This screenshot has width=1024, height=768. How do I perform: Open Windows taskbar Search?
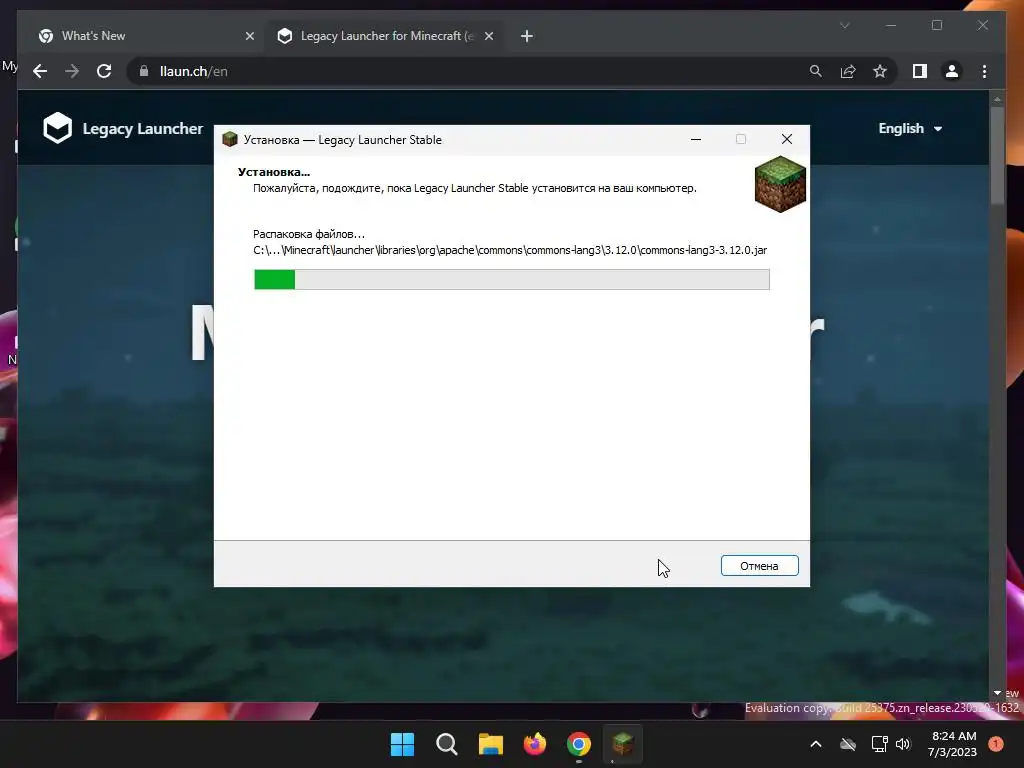[447, 744]
